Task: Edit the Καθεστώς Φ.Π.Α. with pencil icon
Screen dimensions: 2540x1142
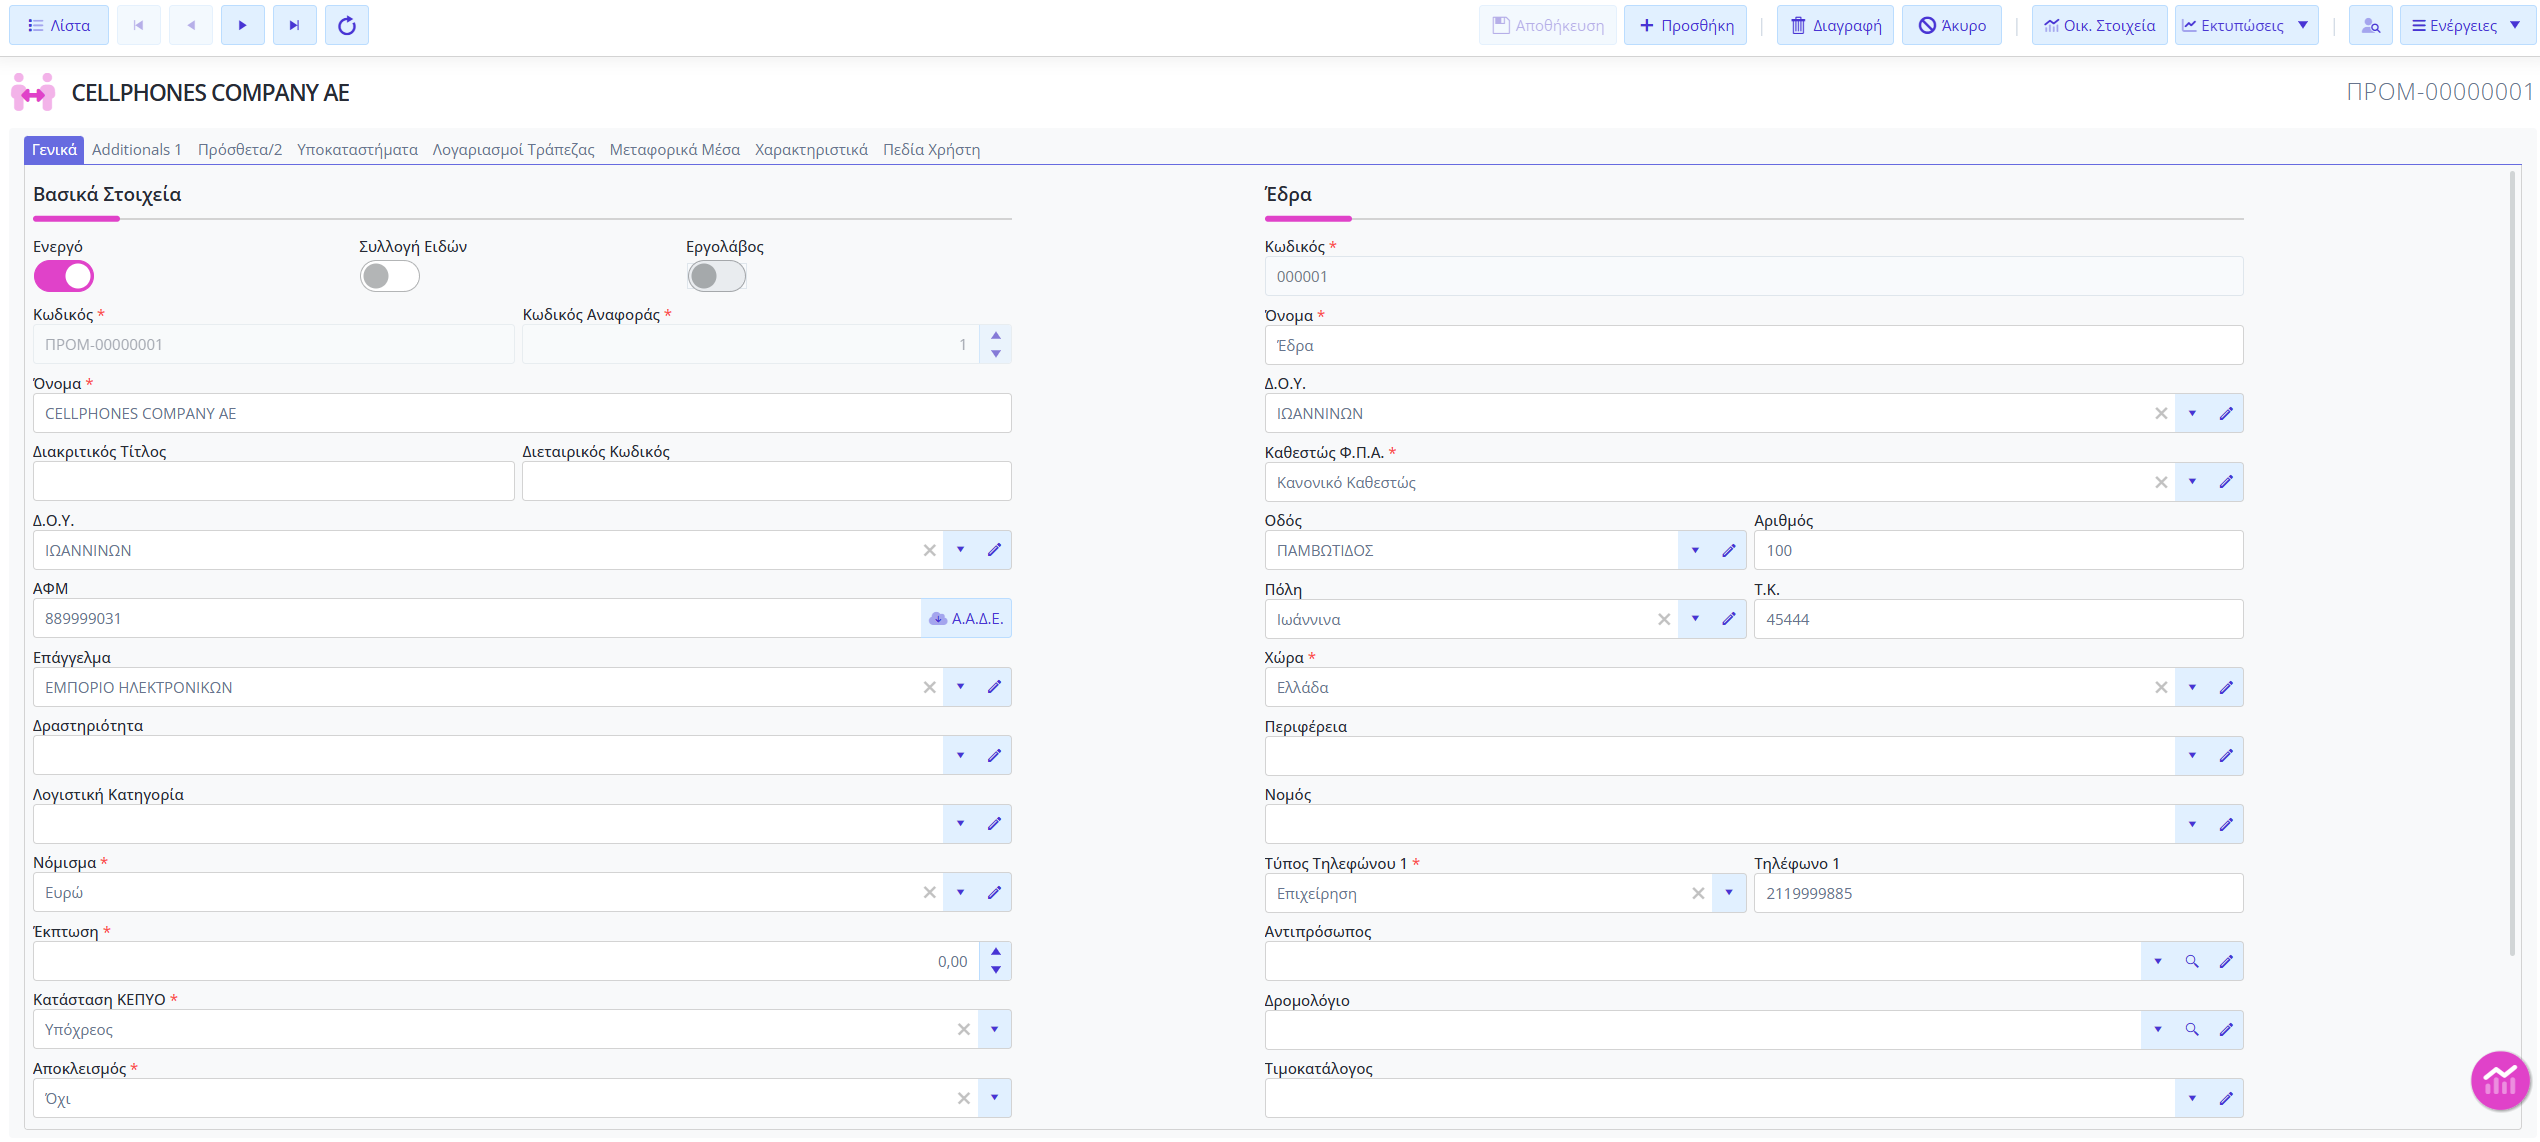Action: (x=2227, y=482)
